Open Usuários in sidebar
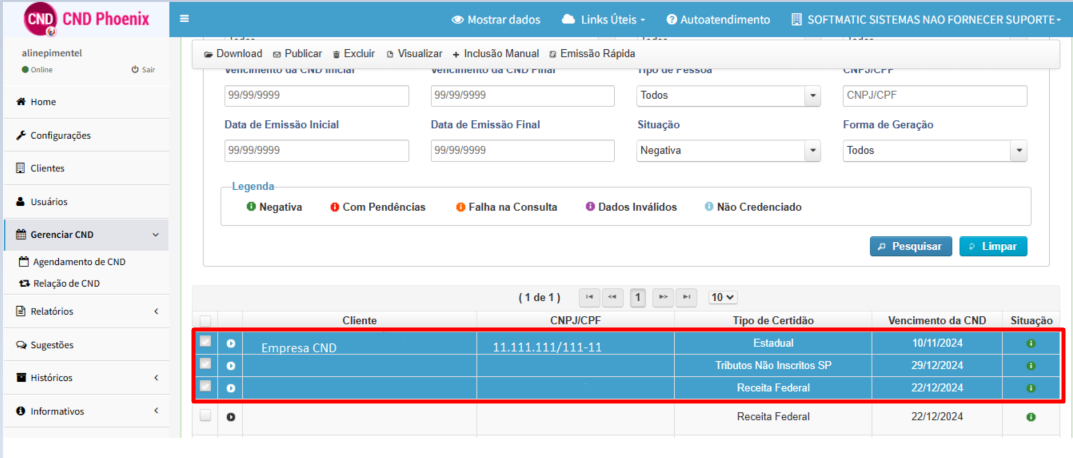This screenshot has height=458, width=1073. (86, 202)
